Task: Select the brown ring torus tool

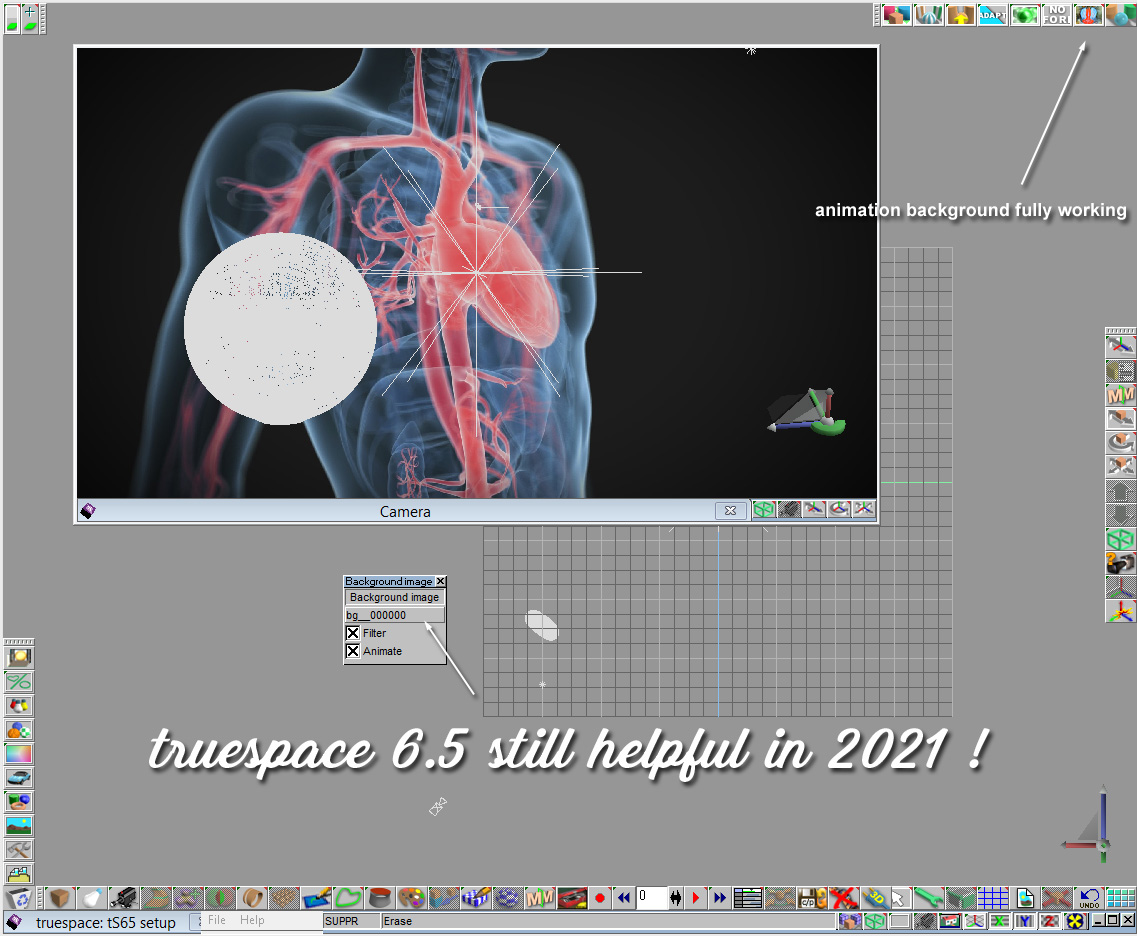Action: point(252,898)
